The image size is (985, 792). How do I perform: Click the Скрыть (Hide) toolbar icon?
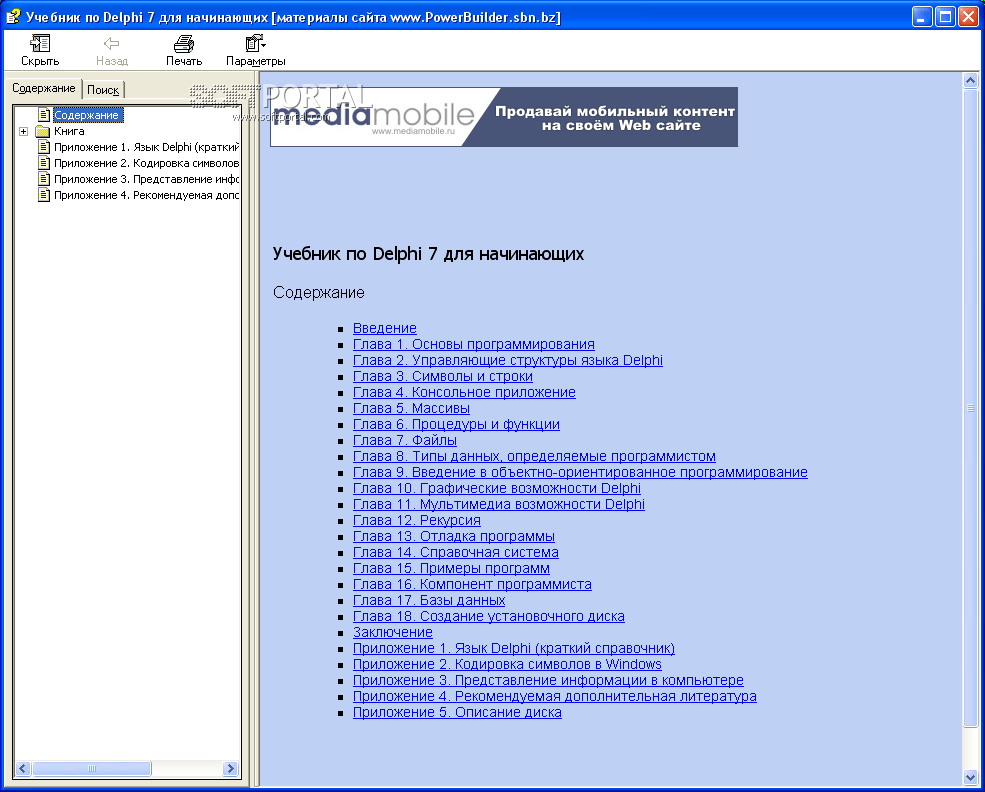pyautogui.click(x=40, y=43)
